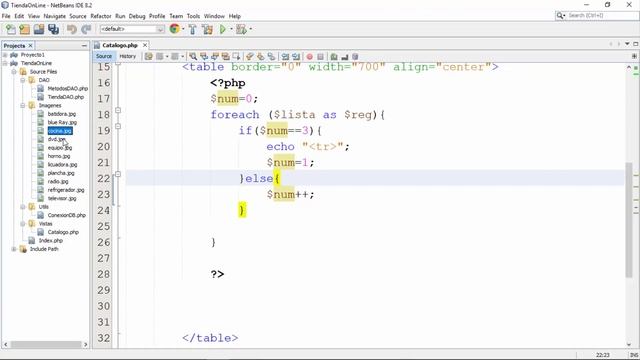Click Next Bookmark icon

click(260, 56)
